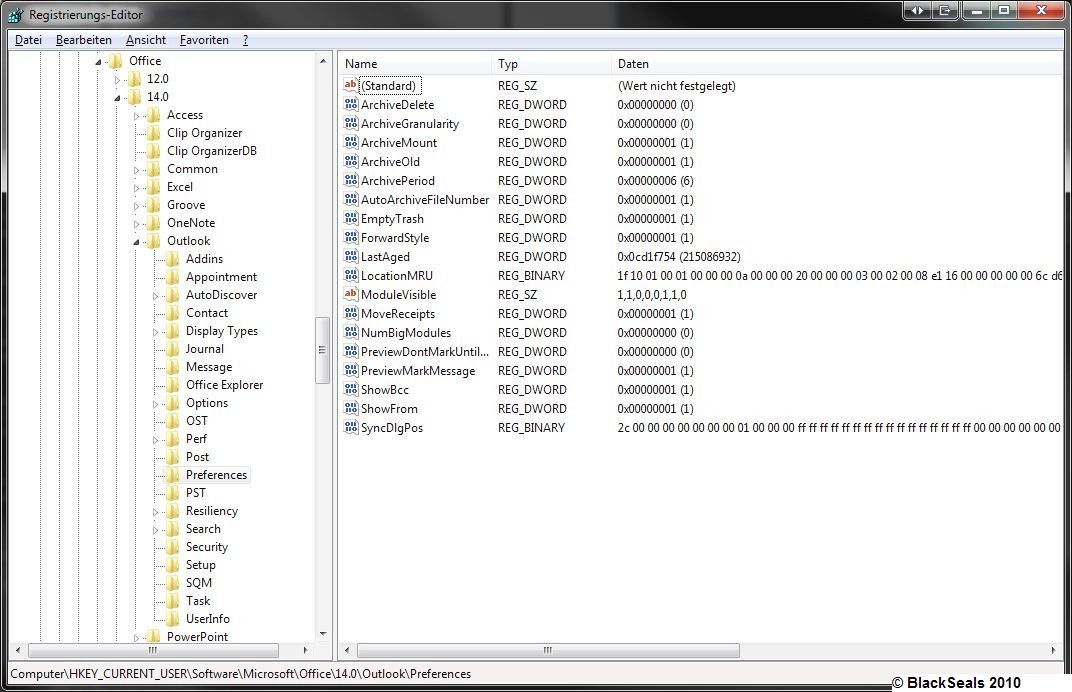Click the Registry Editor icon in title bar
Screen dimensions: 1072x692
tap(15, 15)
